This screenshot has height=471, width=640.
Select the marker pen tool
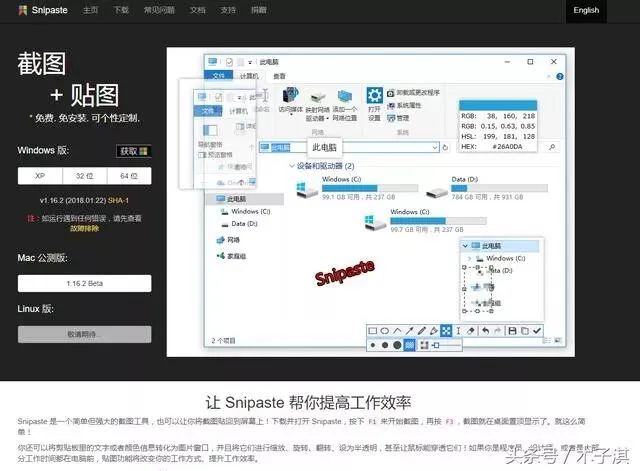click(x=433, y=331)
